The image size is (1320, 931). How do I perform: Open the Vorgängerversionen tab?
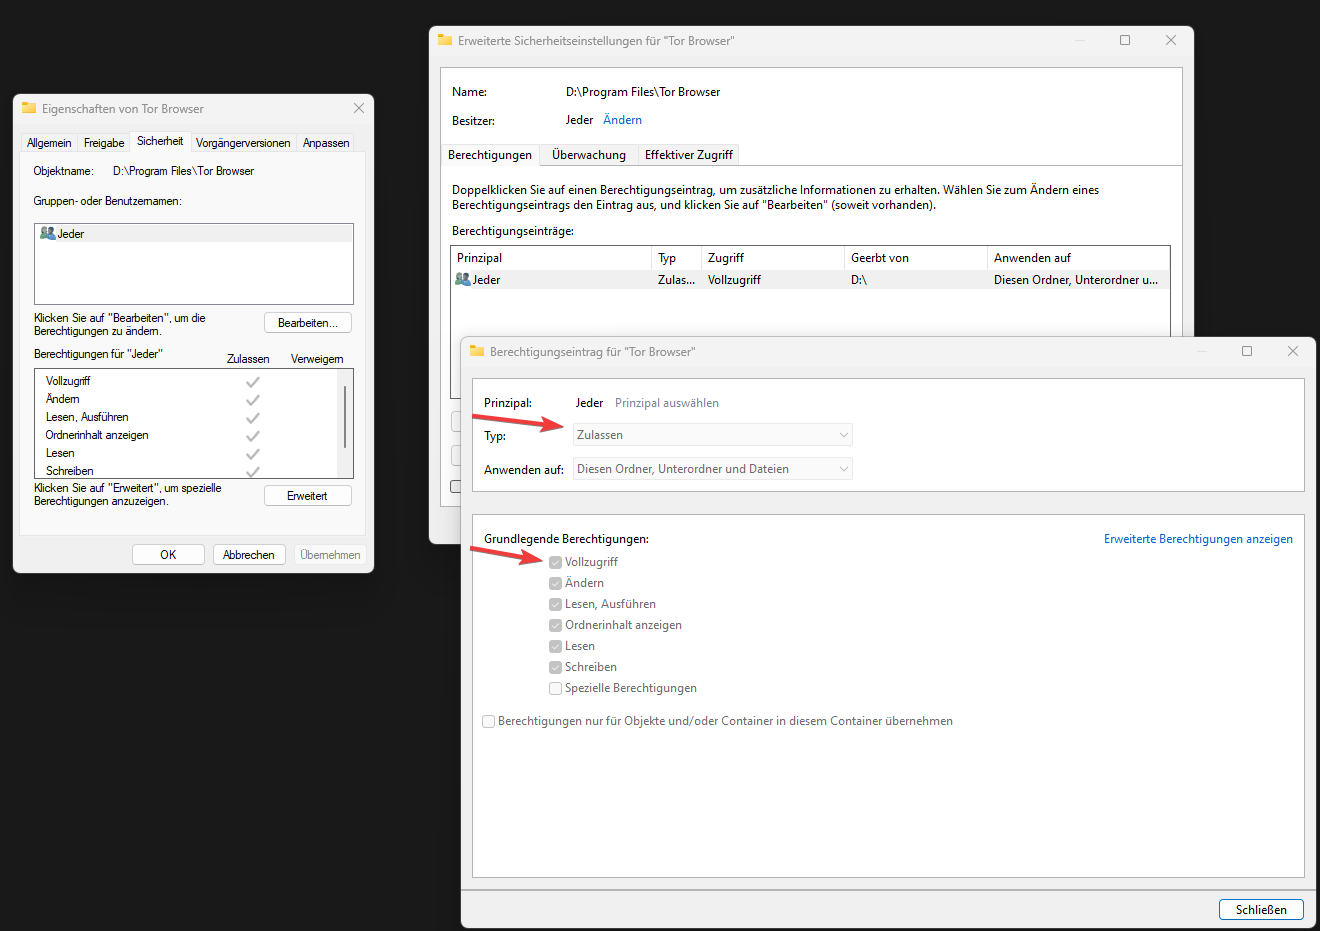tap(243, 143)
